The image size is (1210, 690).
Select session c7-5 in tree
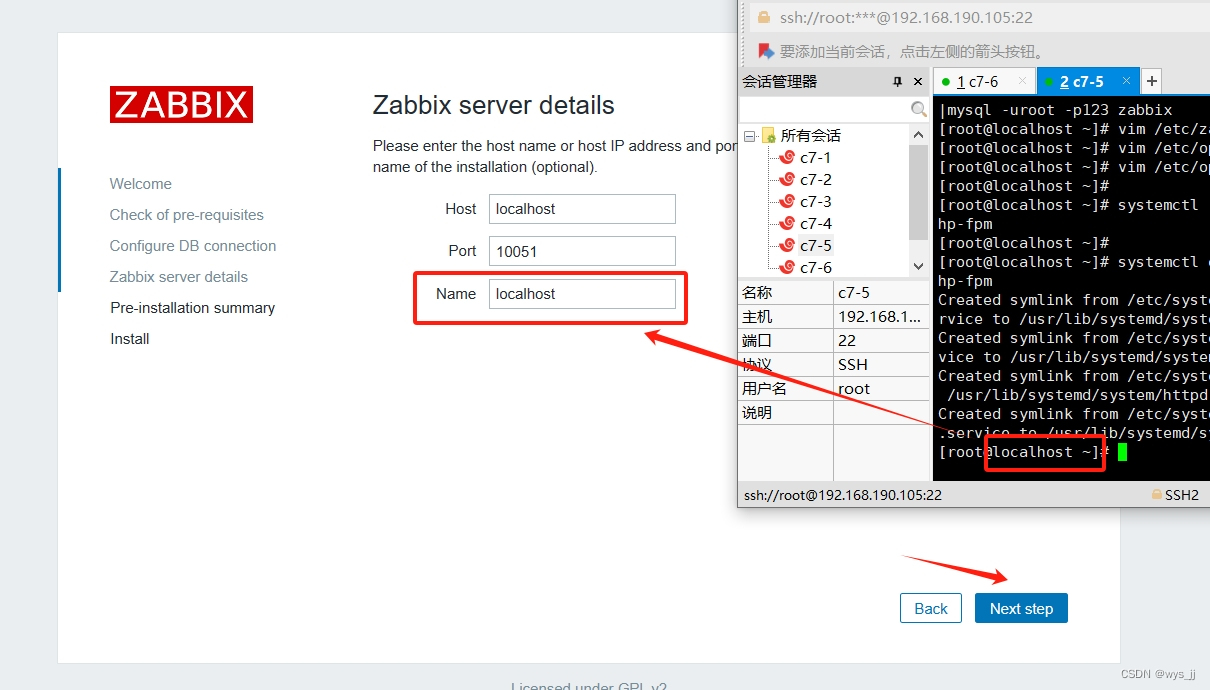(x=815, y=245)
